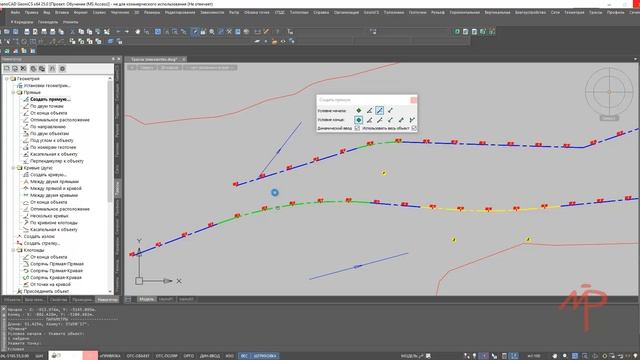The image size is (640, 360).
Task: Choose angle icon in end condition row
Action: [369, 120]
